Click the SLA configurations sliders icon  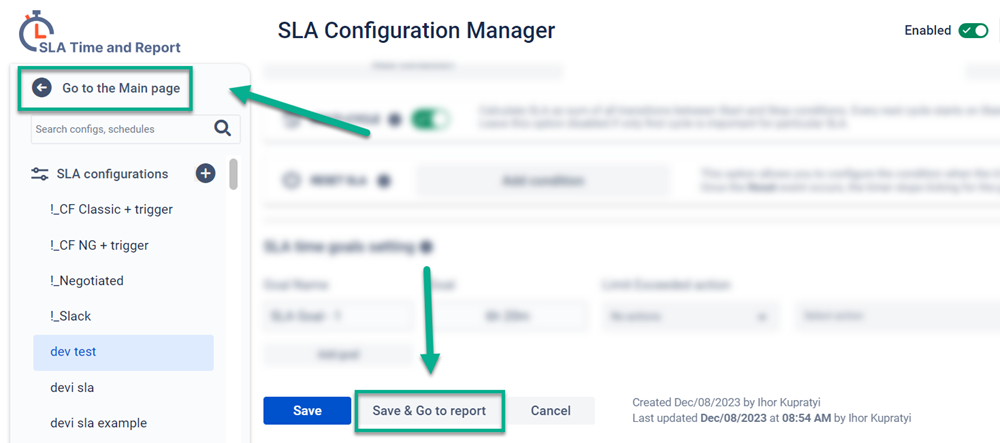tap(40, 174)
